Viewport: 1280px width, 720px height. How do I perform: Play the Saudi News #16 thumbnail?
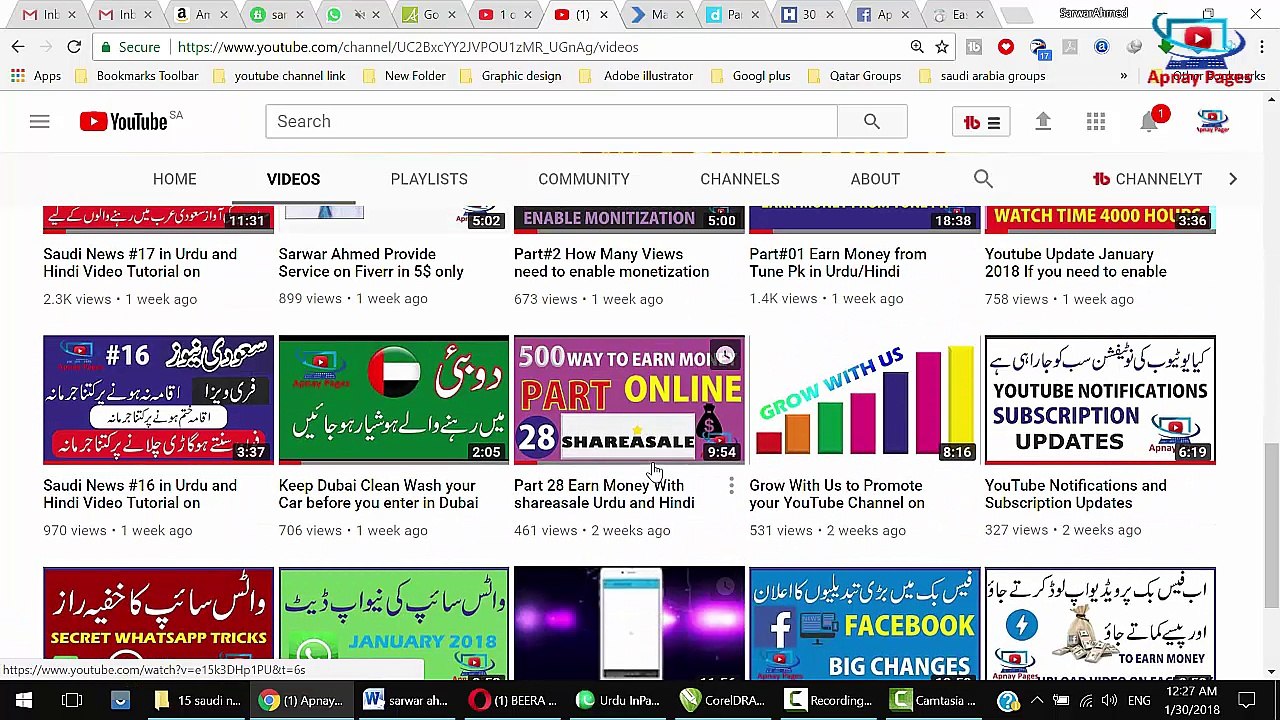coord(158,400)
